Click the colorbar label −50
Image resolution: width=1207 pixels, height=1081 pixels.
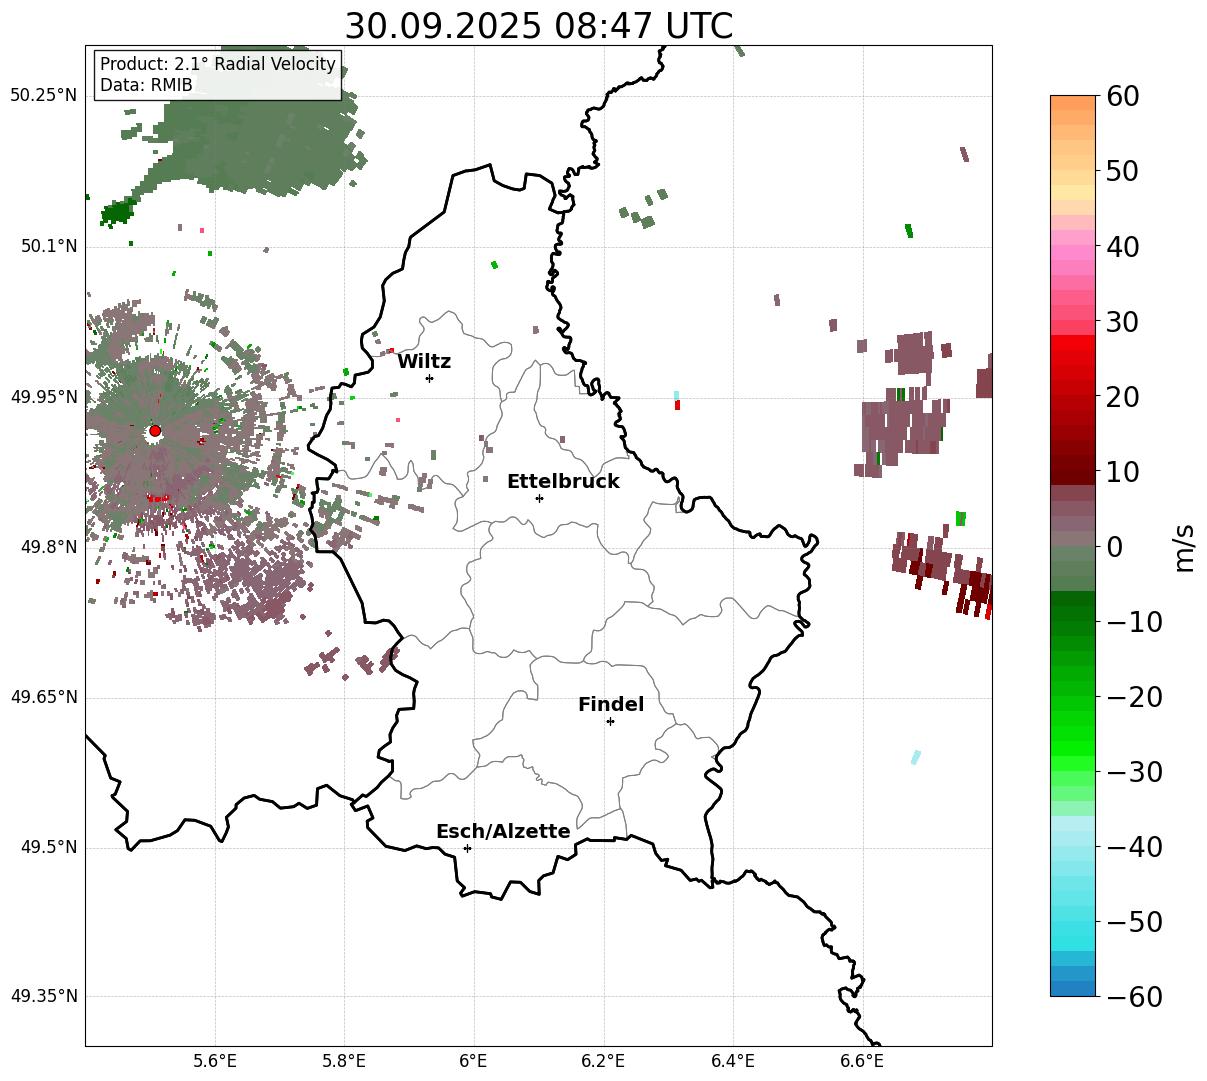click(1134, 922)
